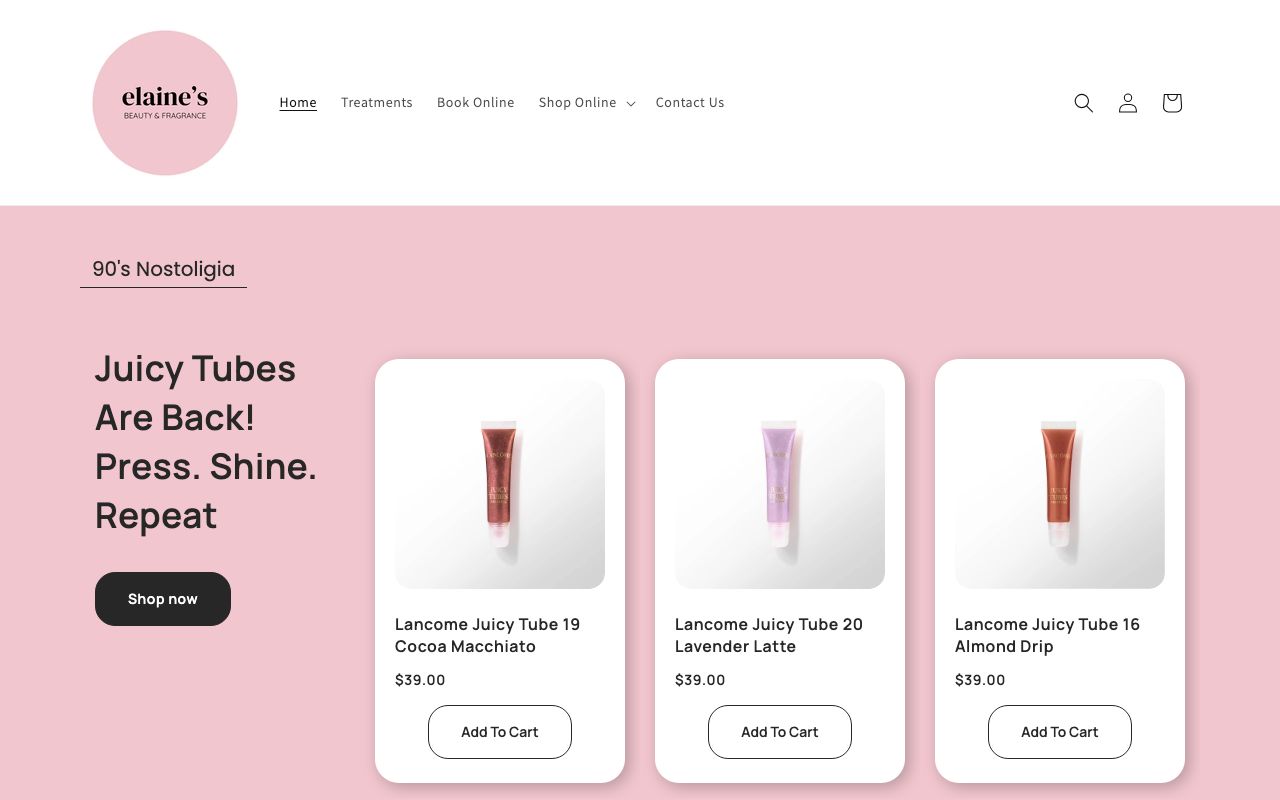
Task: Open the Lavender Latte product image
Action: click(780, 484)
